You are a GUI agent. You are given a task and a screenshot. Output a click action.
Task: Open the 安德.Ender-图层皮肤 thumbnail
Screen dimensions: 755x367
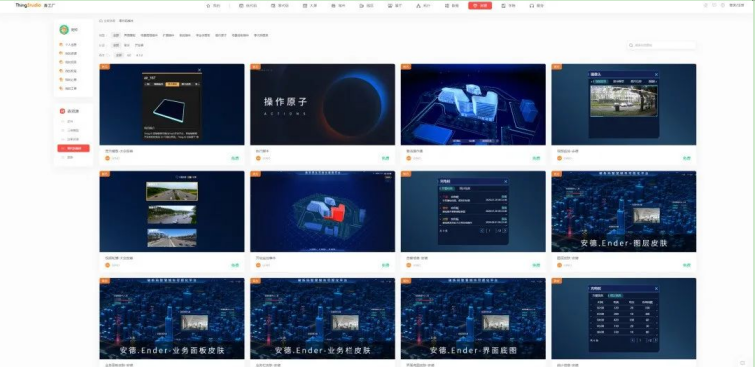[x=624, y=211]
